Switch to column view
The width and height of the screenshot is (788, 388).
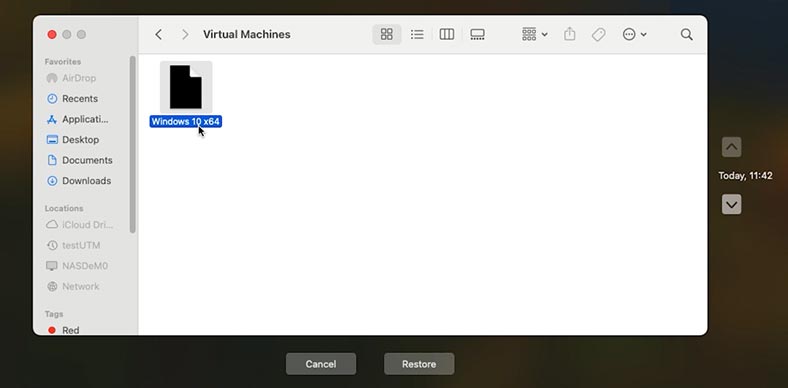click(447, 34)
